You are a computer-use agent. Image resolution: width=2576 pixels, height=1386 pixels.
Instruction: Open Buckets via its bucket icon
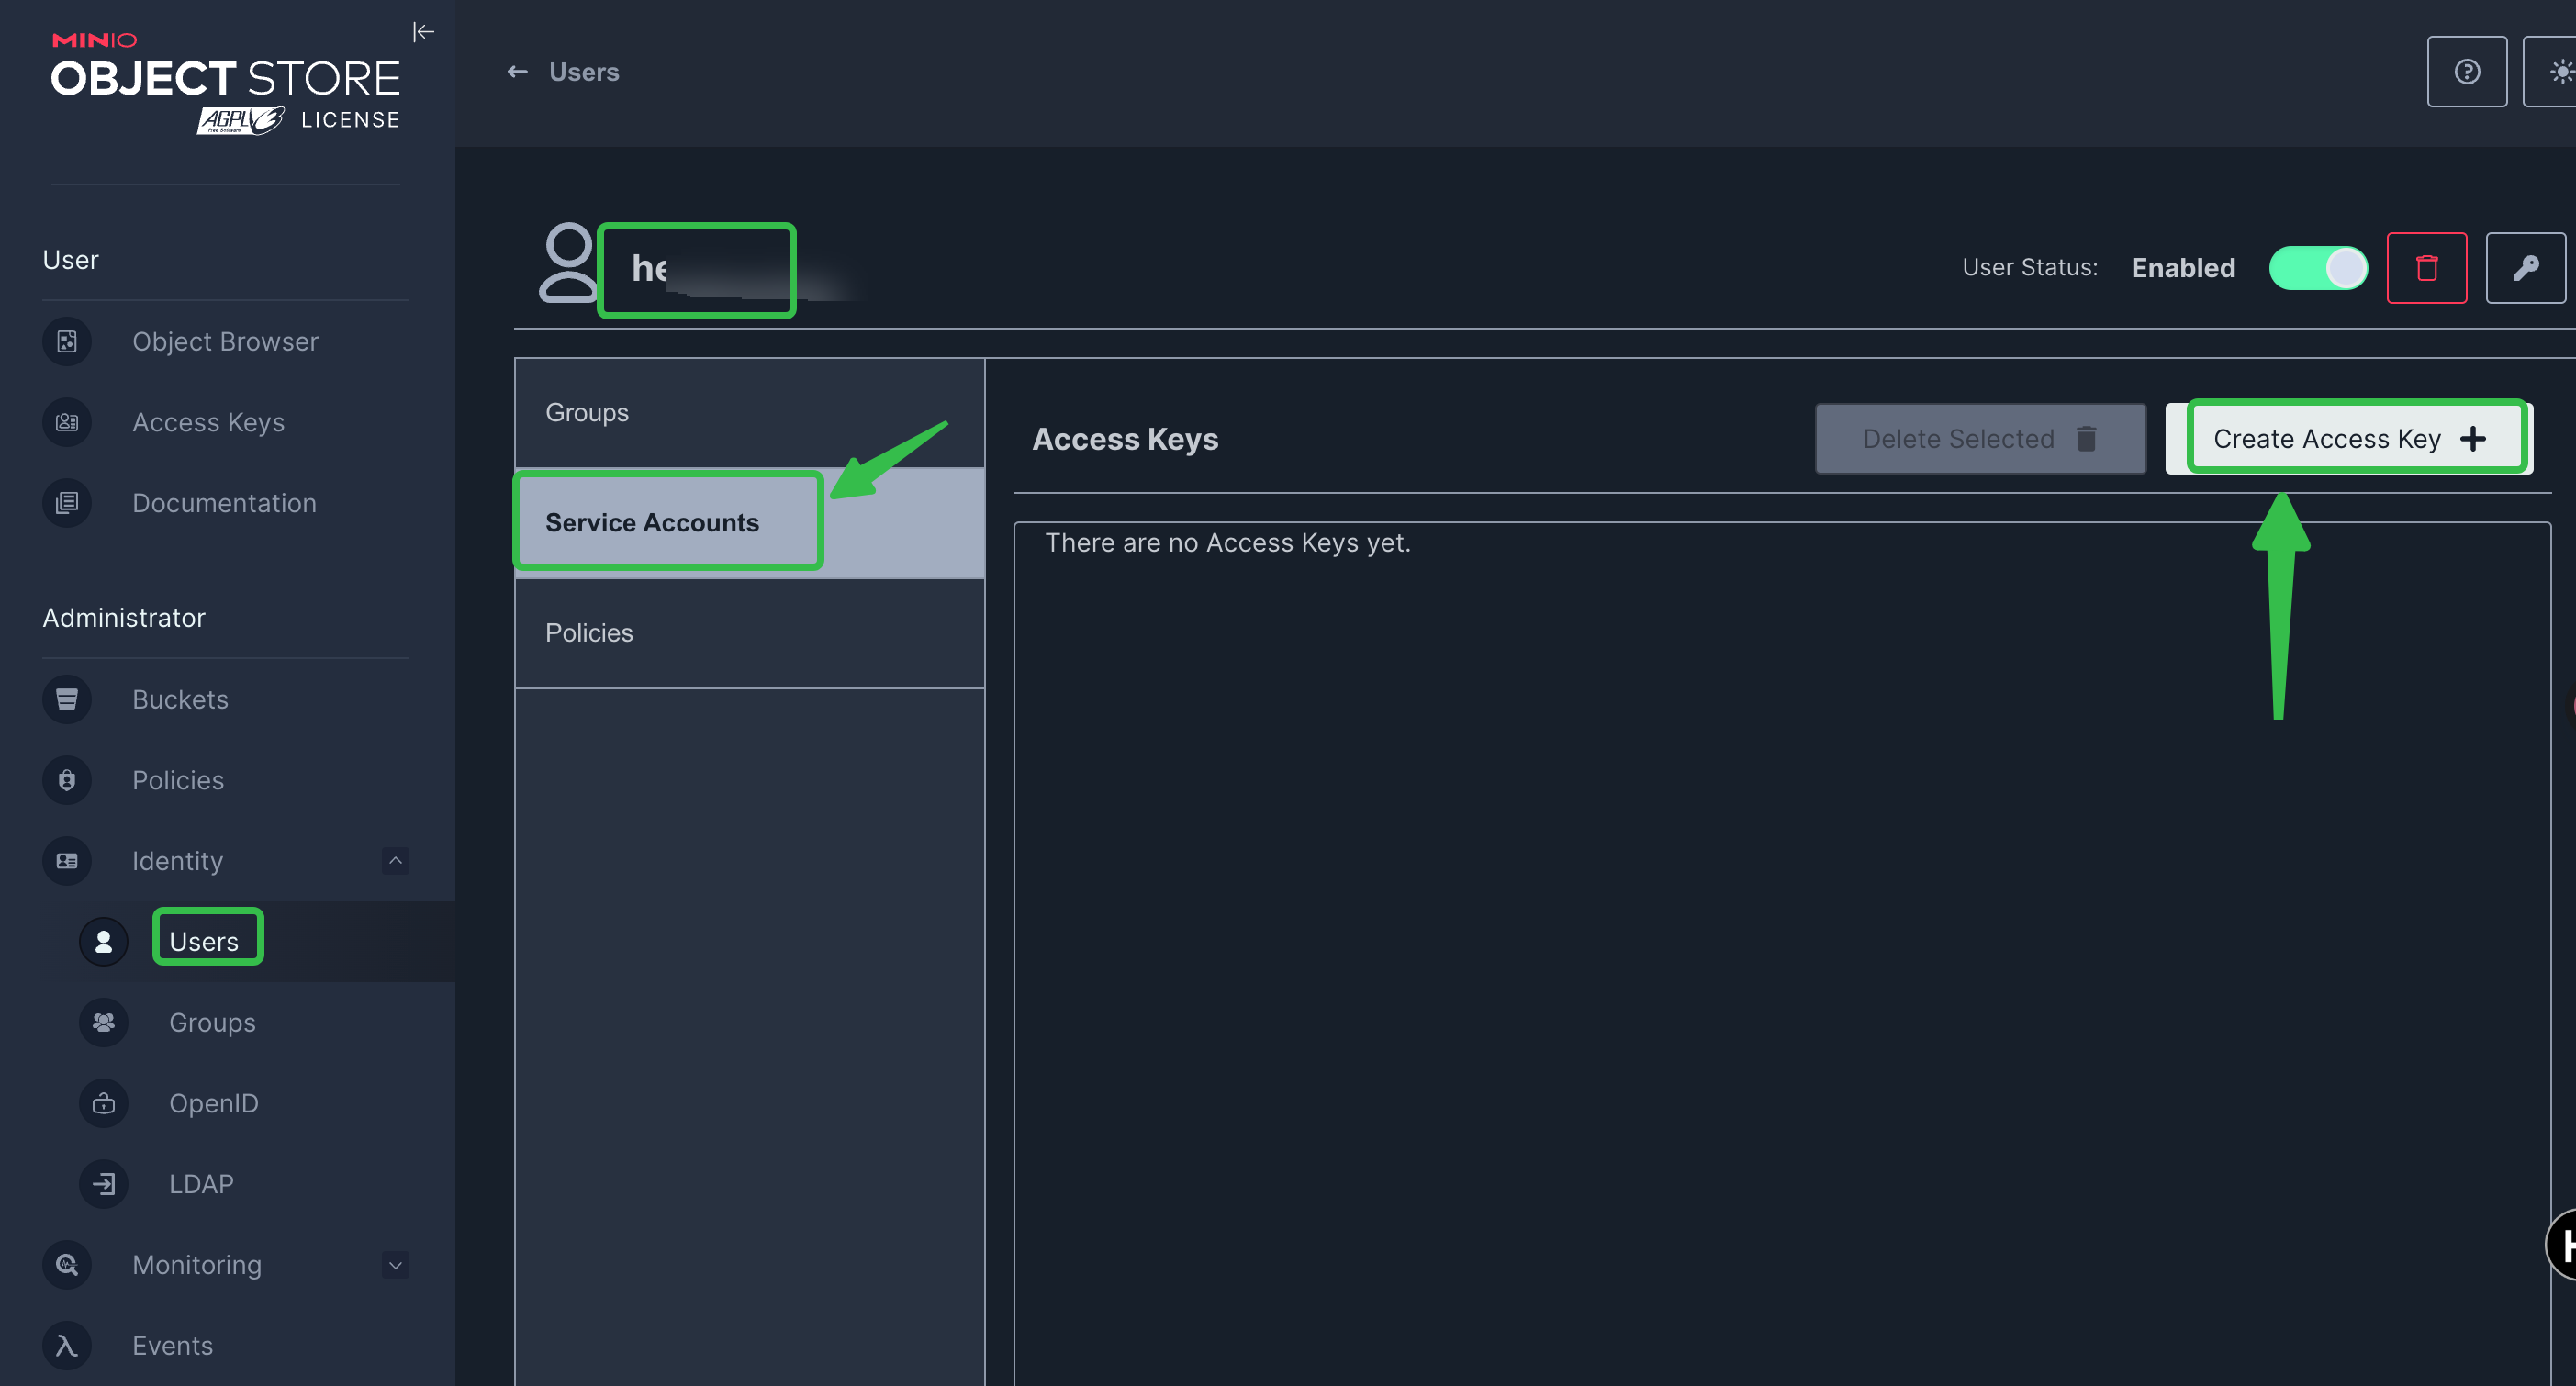tap(67, 699)
